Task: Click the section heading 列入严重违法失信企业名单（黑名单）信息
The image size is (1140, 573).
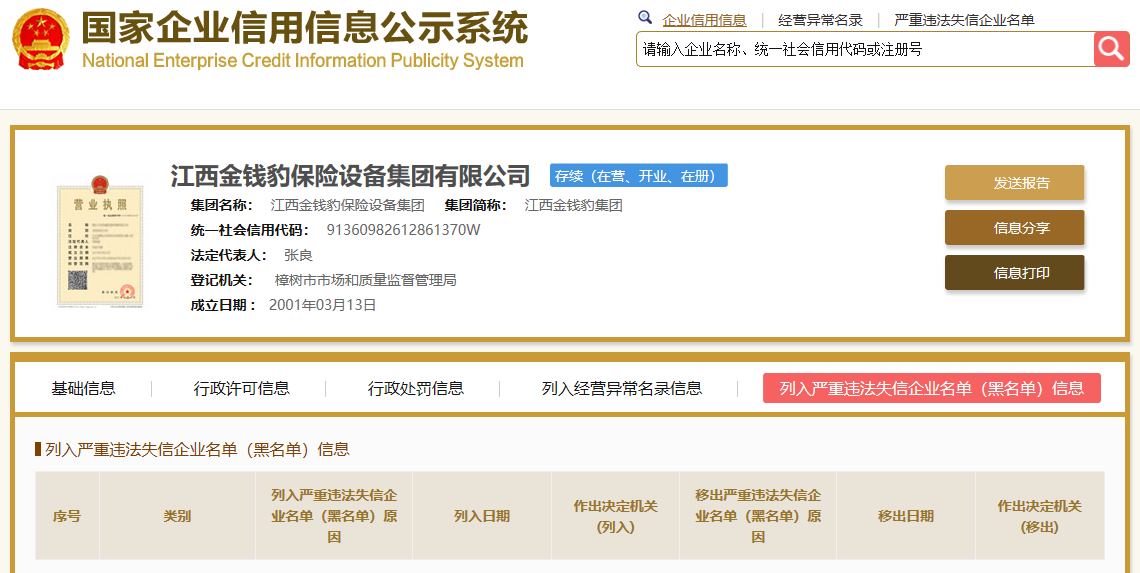Action: tap(197, 449)
